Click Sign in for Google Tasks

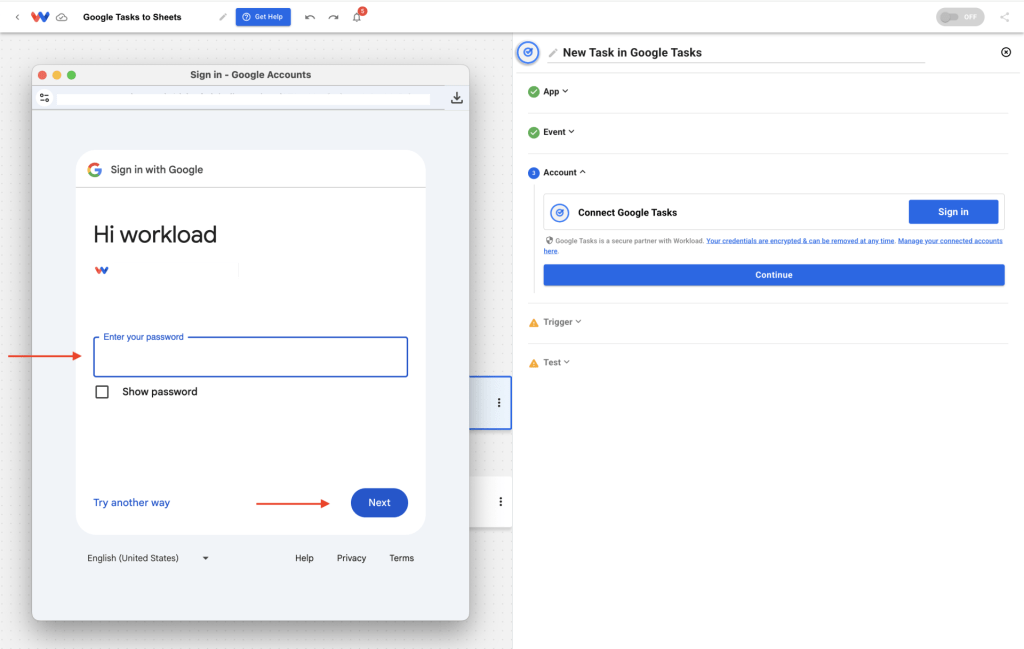(x=953, y=212)
